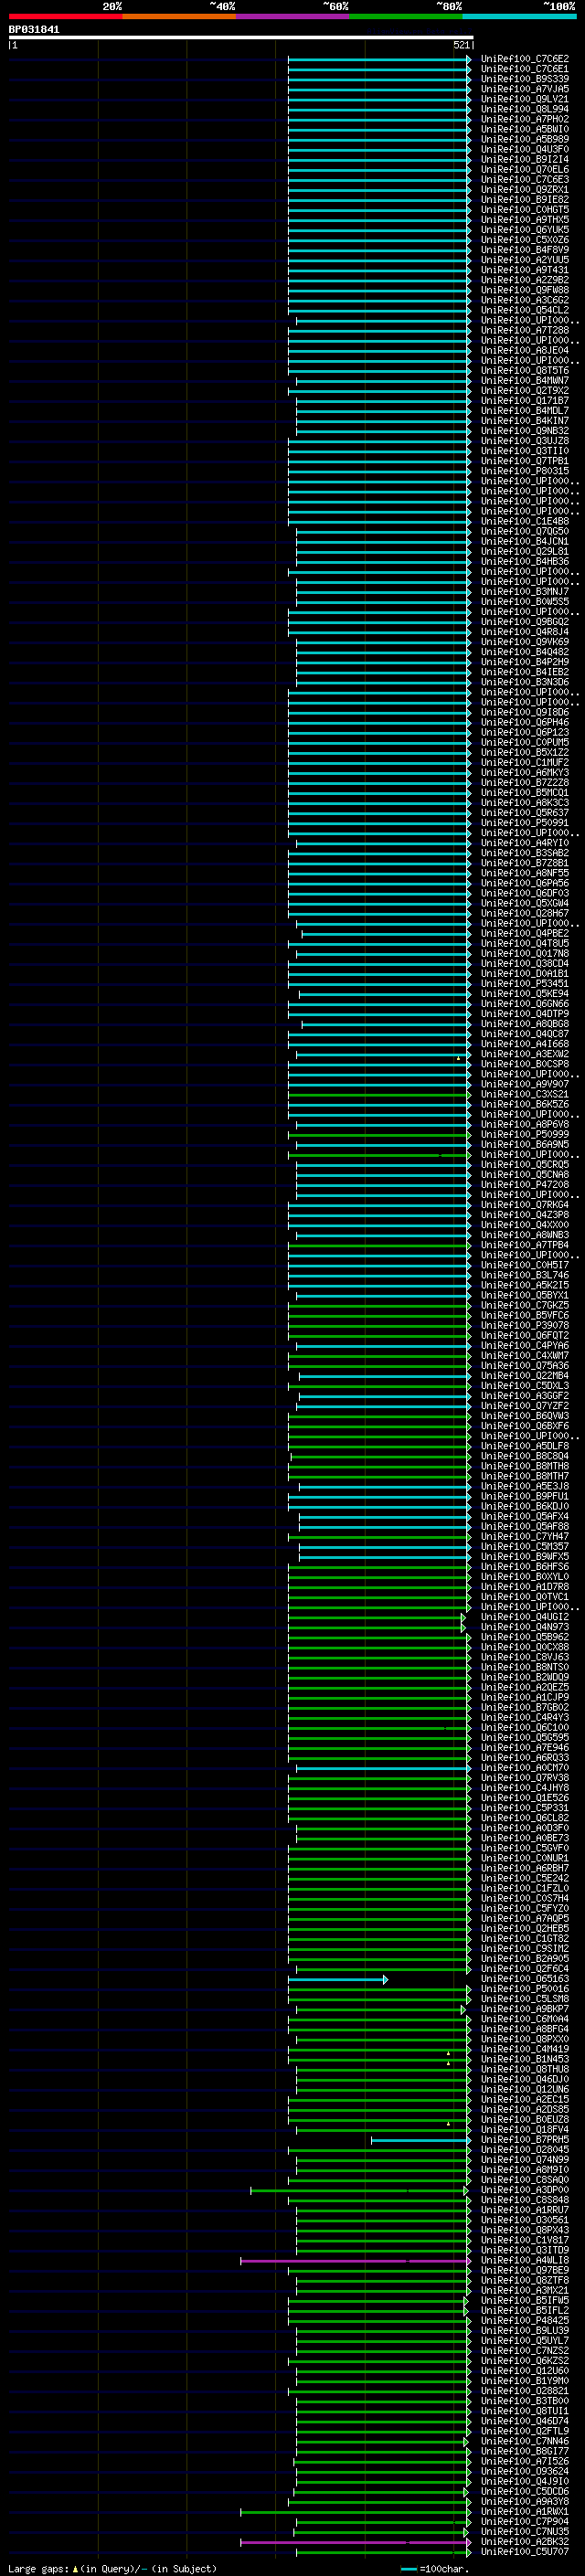Click the cyan segment of identity color scale

pyautogui.click(x=520, y=16)
